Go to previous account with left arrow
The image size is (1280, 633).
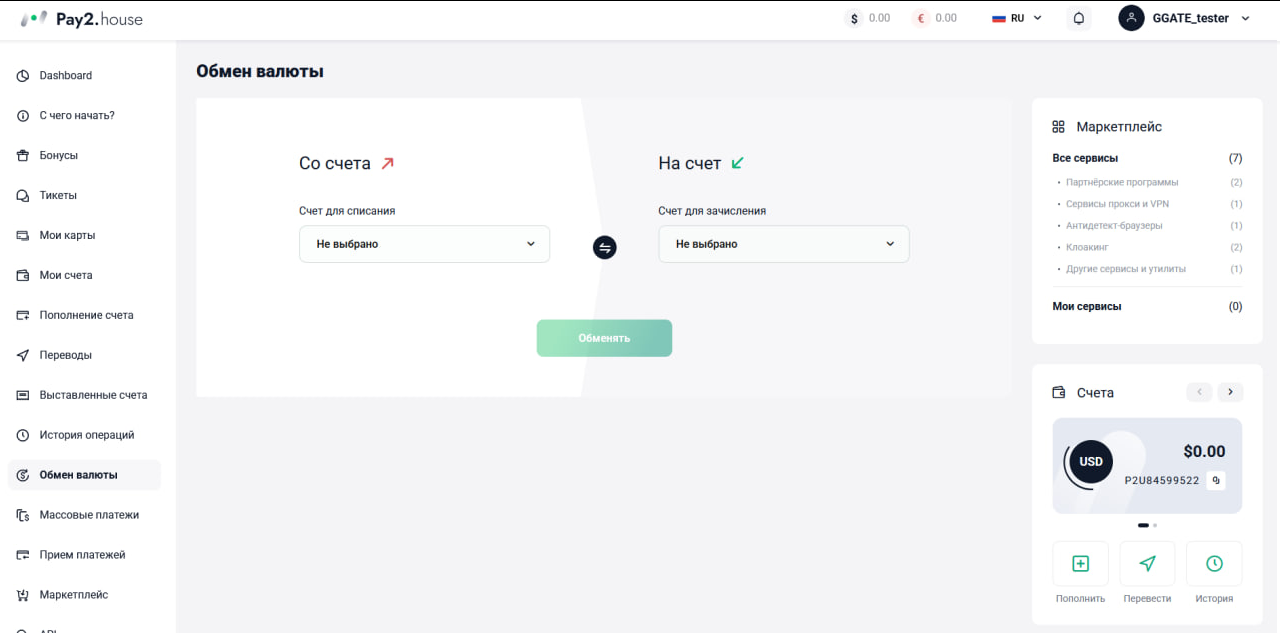[x=1199, y=392]
